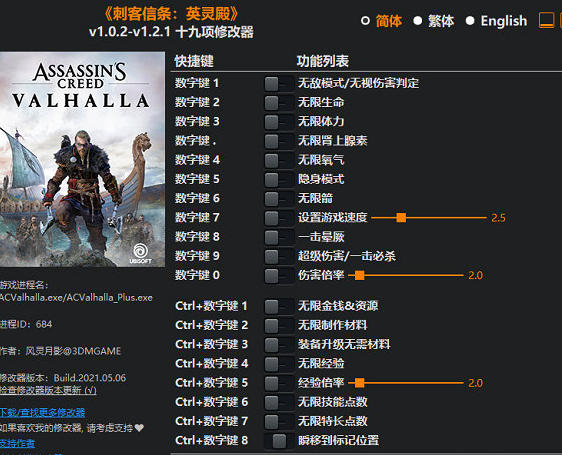Switch language to English radio button

point(470,21)
